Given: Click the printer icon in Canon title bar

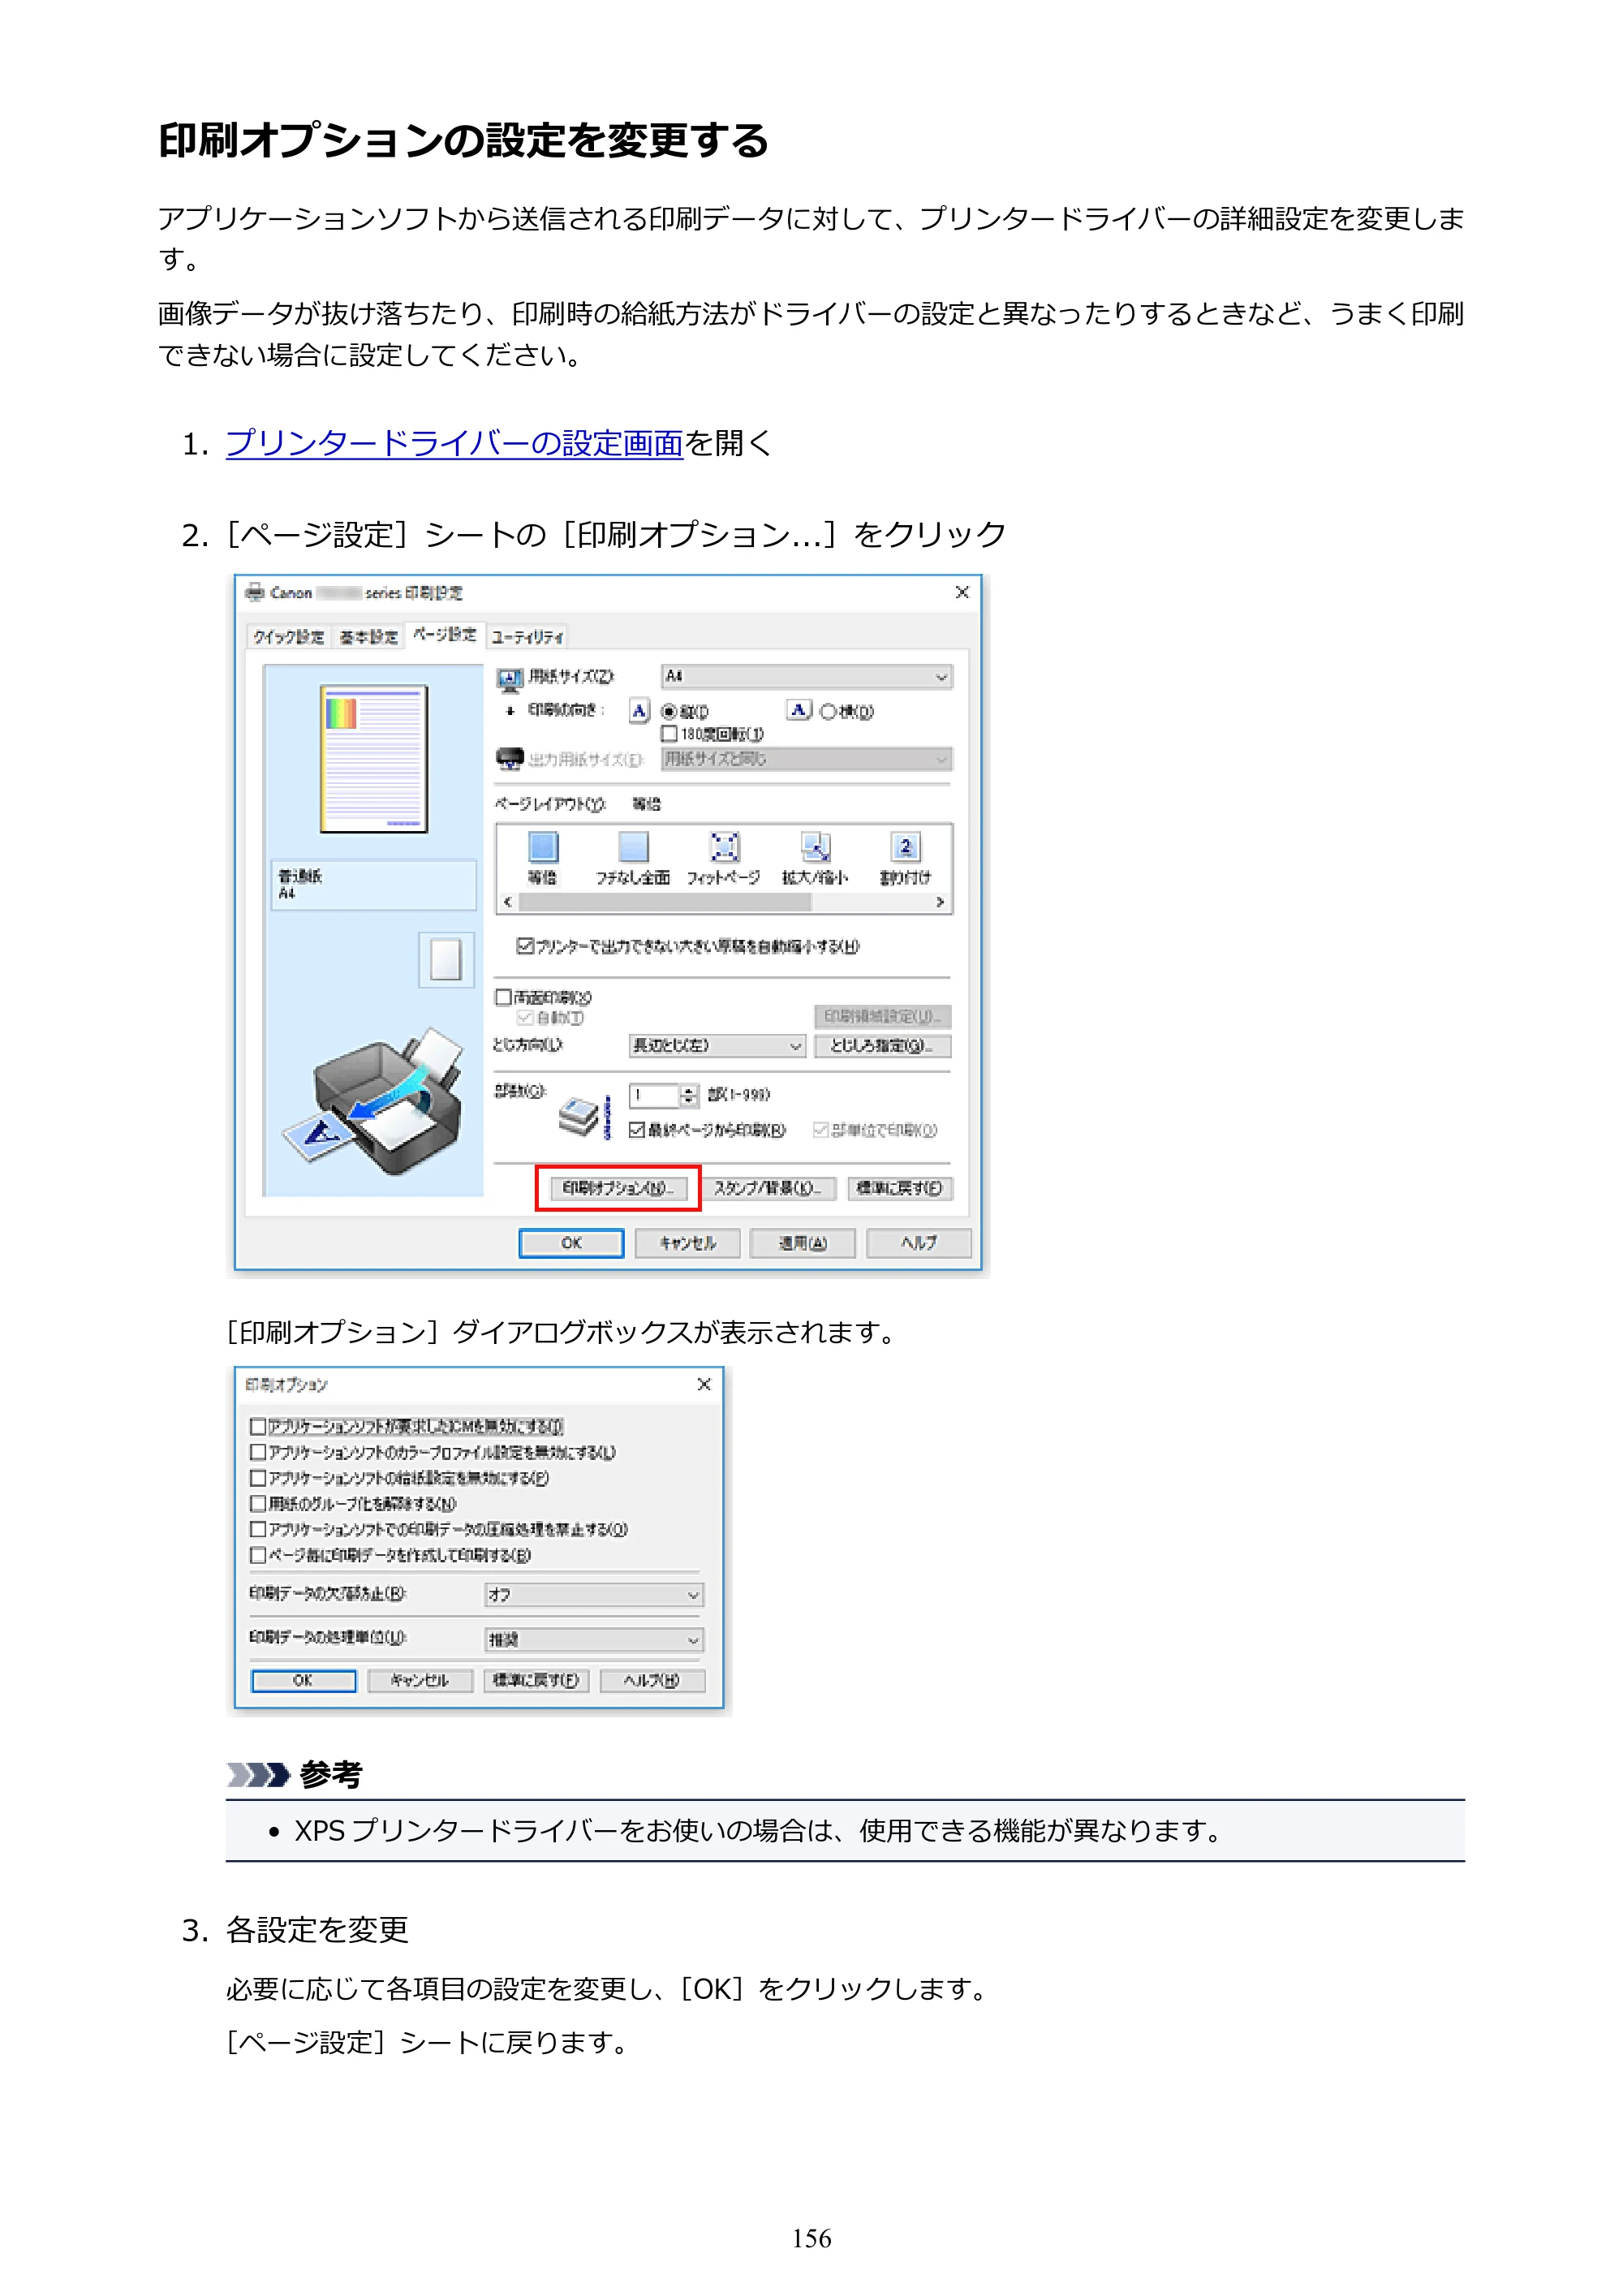Looking at the screenshot, I should (255, 592).
